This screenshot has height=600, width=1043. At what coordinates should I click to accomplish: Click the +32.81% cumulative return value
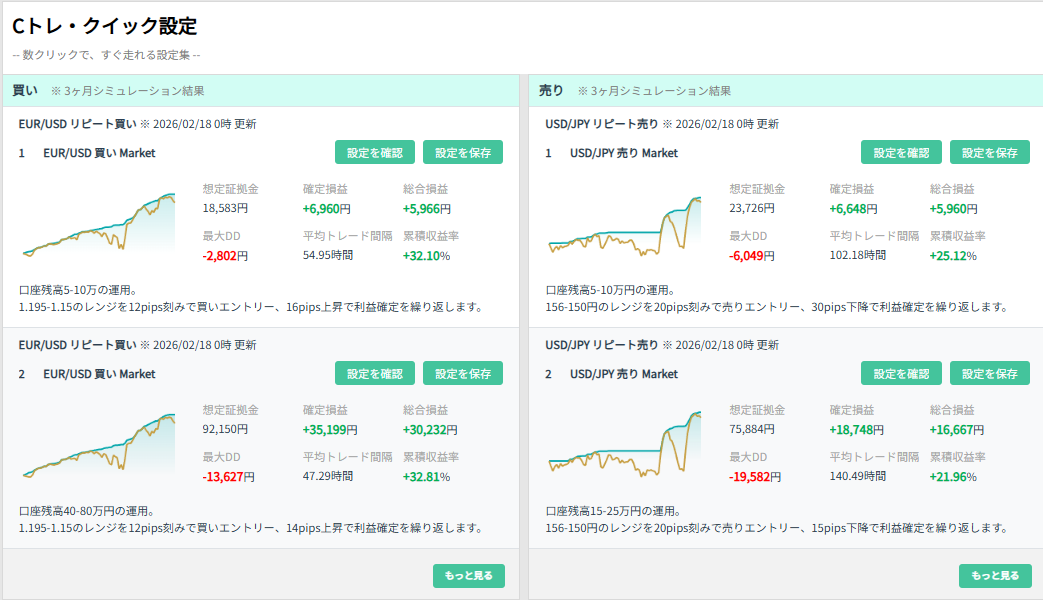click(x=426, y=477)
